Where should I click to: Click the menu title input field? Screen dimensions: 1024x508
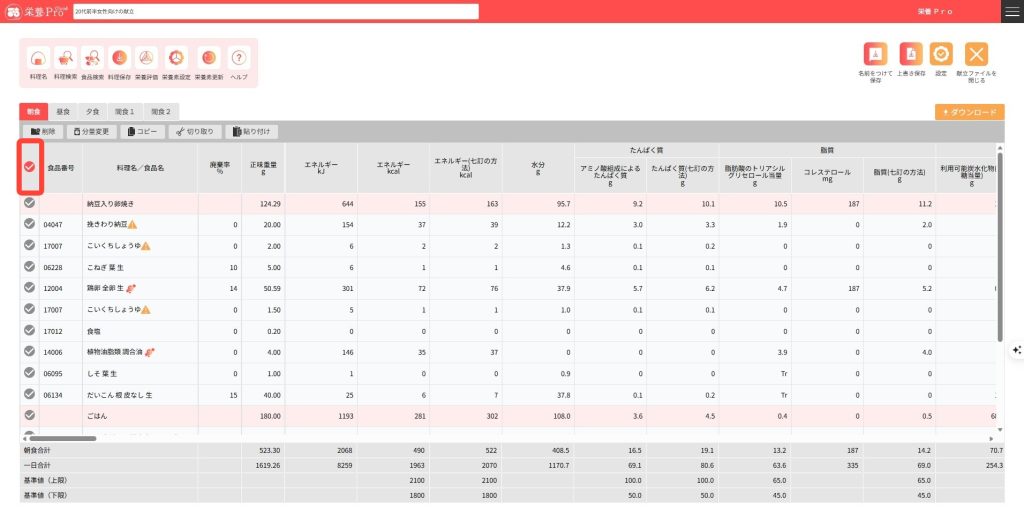[x=276, y=12]
